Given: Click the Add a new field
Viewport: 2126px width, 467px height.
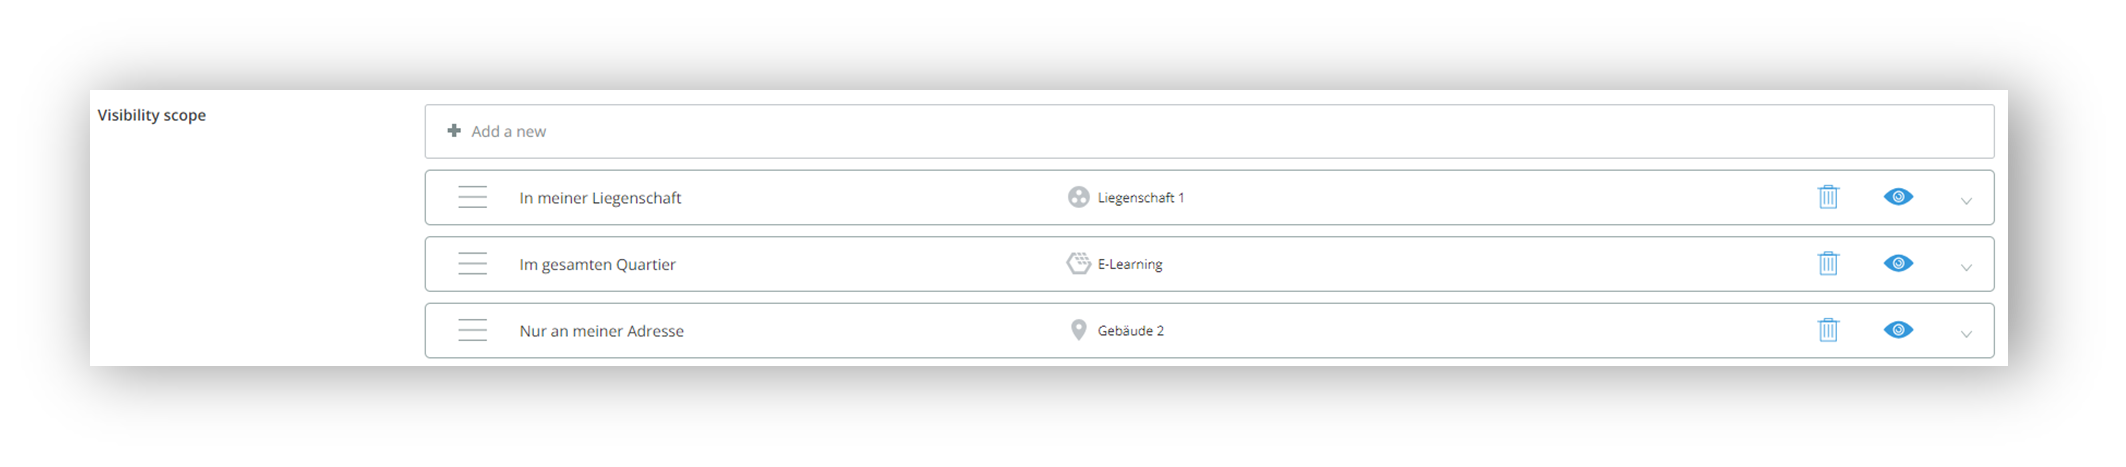Looking at the screenshot, I should (1209, 131).
